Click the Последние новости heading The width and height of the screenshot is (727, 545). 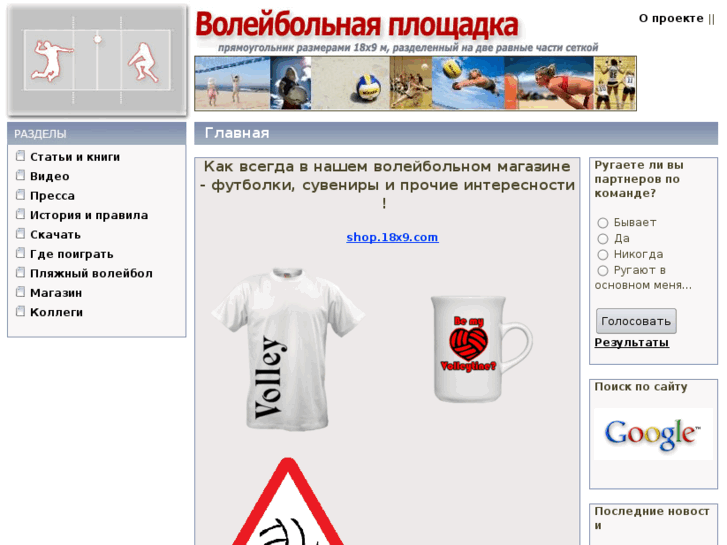pos(652,518)
